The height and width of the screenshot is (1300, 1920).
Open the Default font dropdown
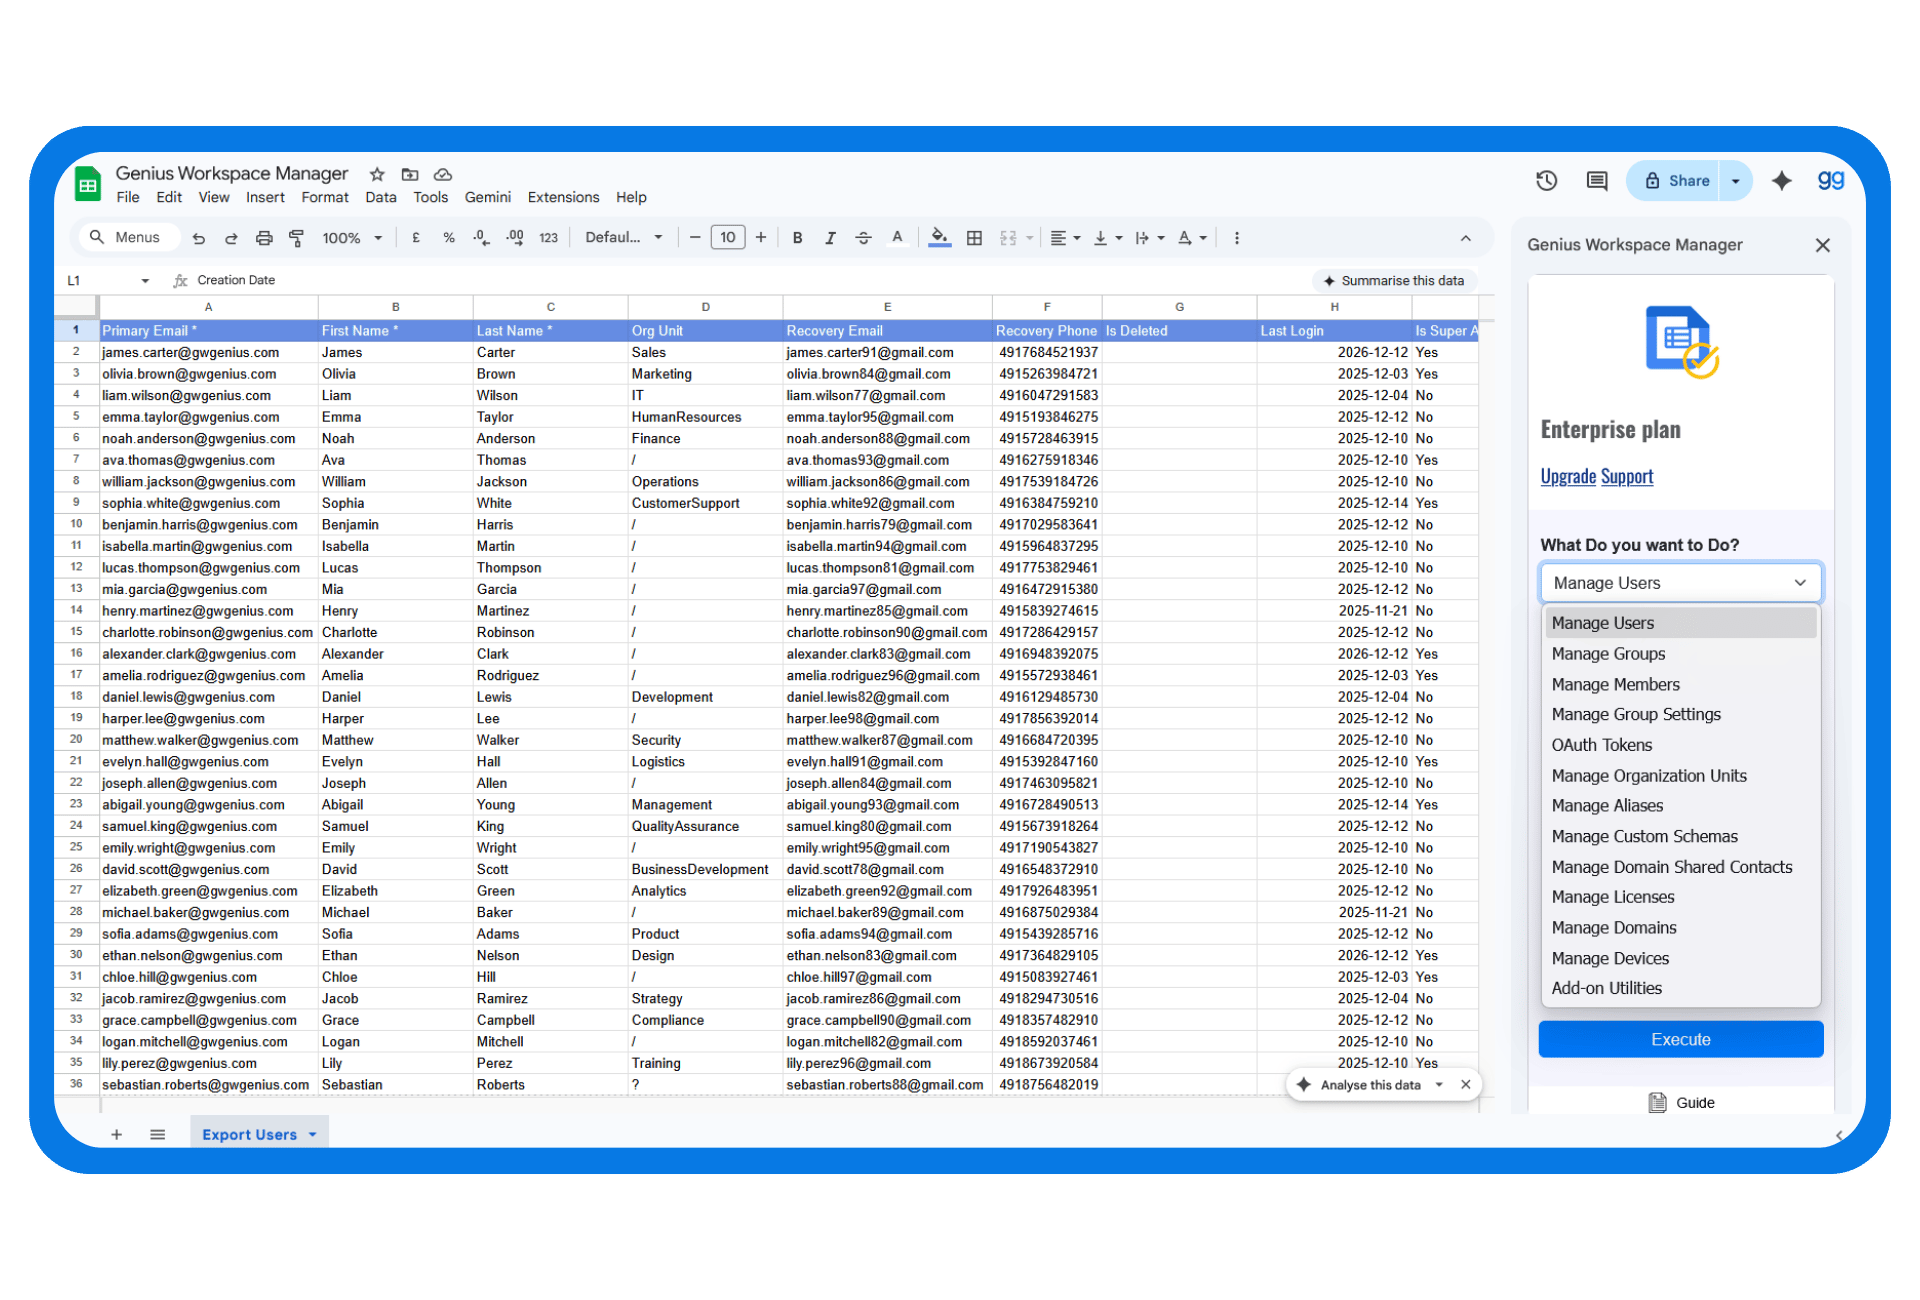623,238
